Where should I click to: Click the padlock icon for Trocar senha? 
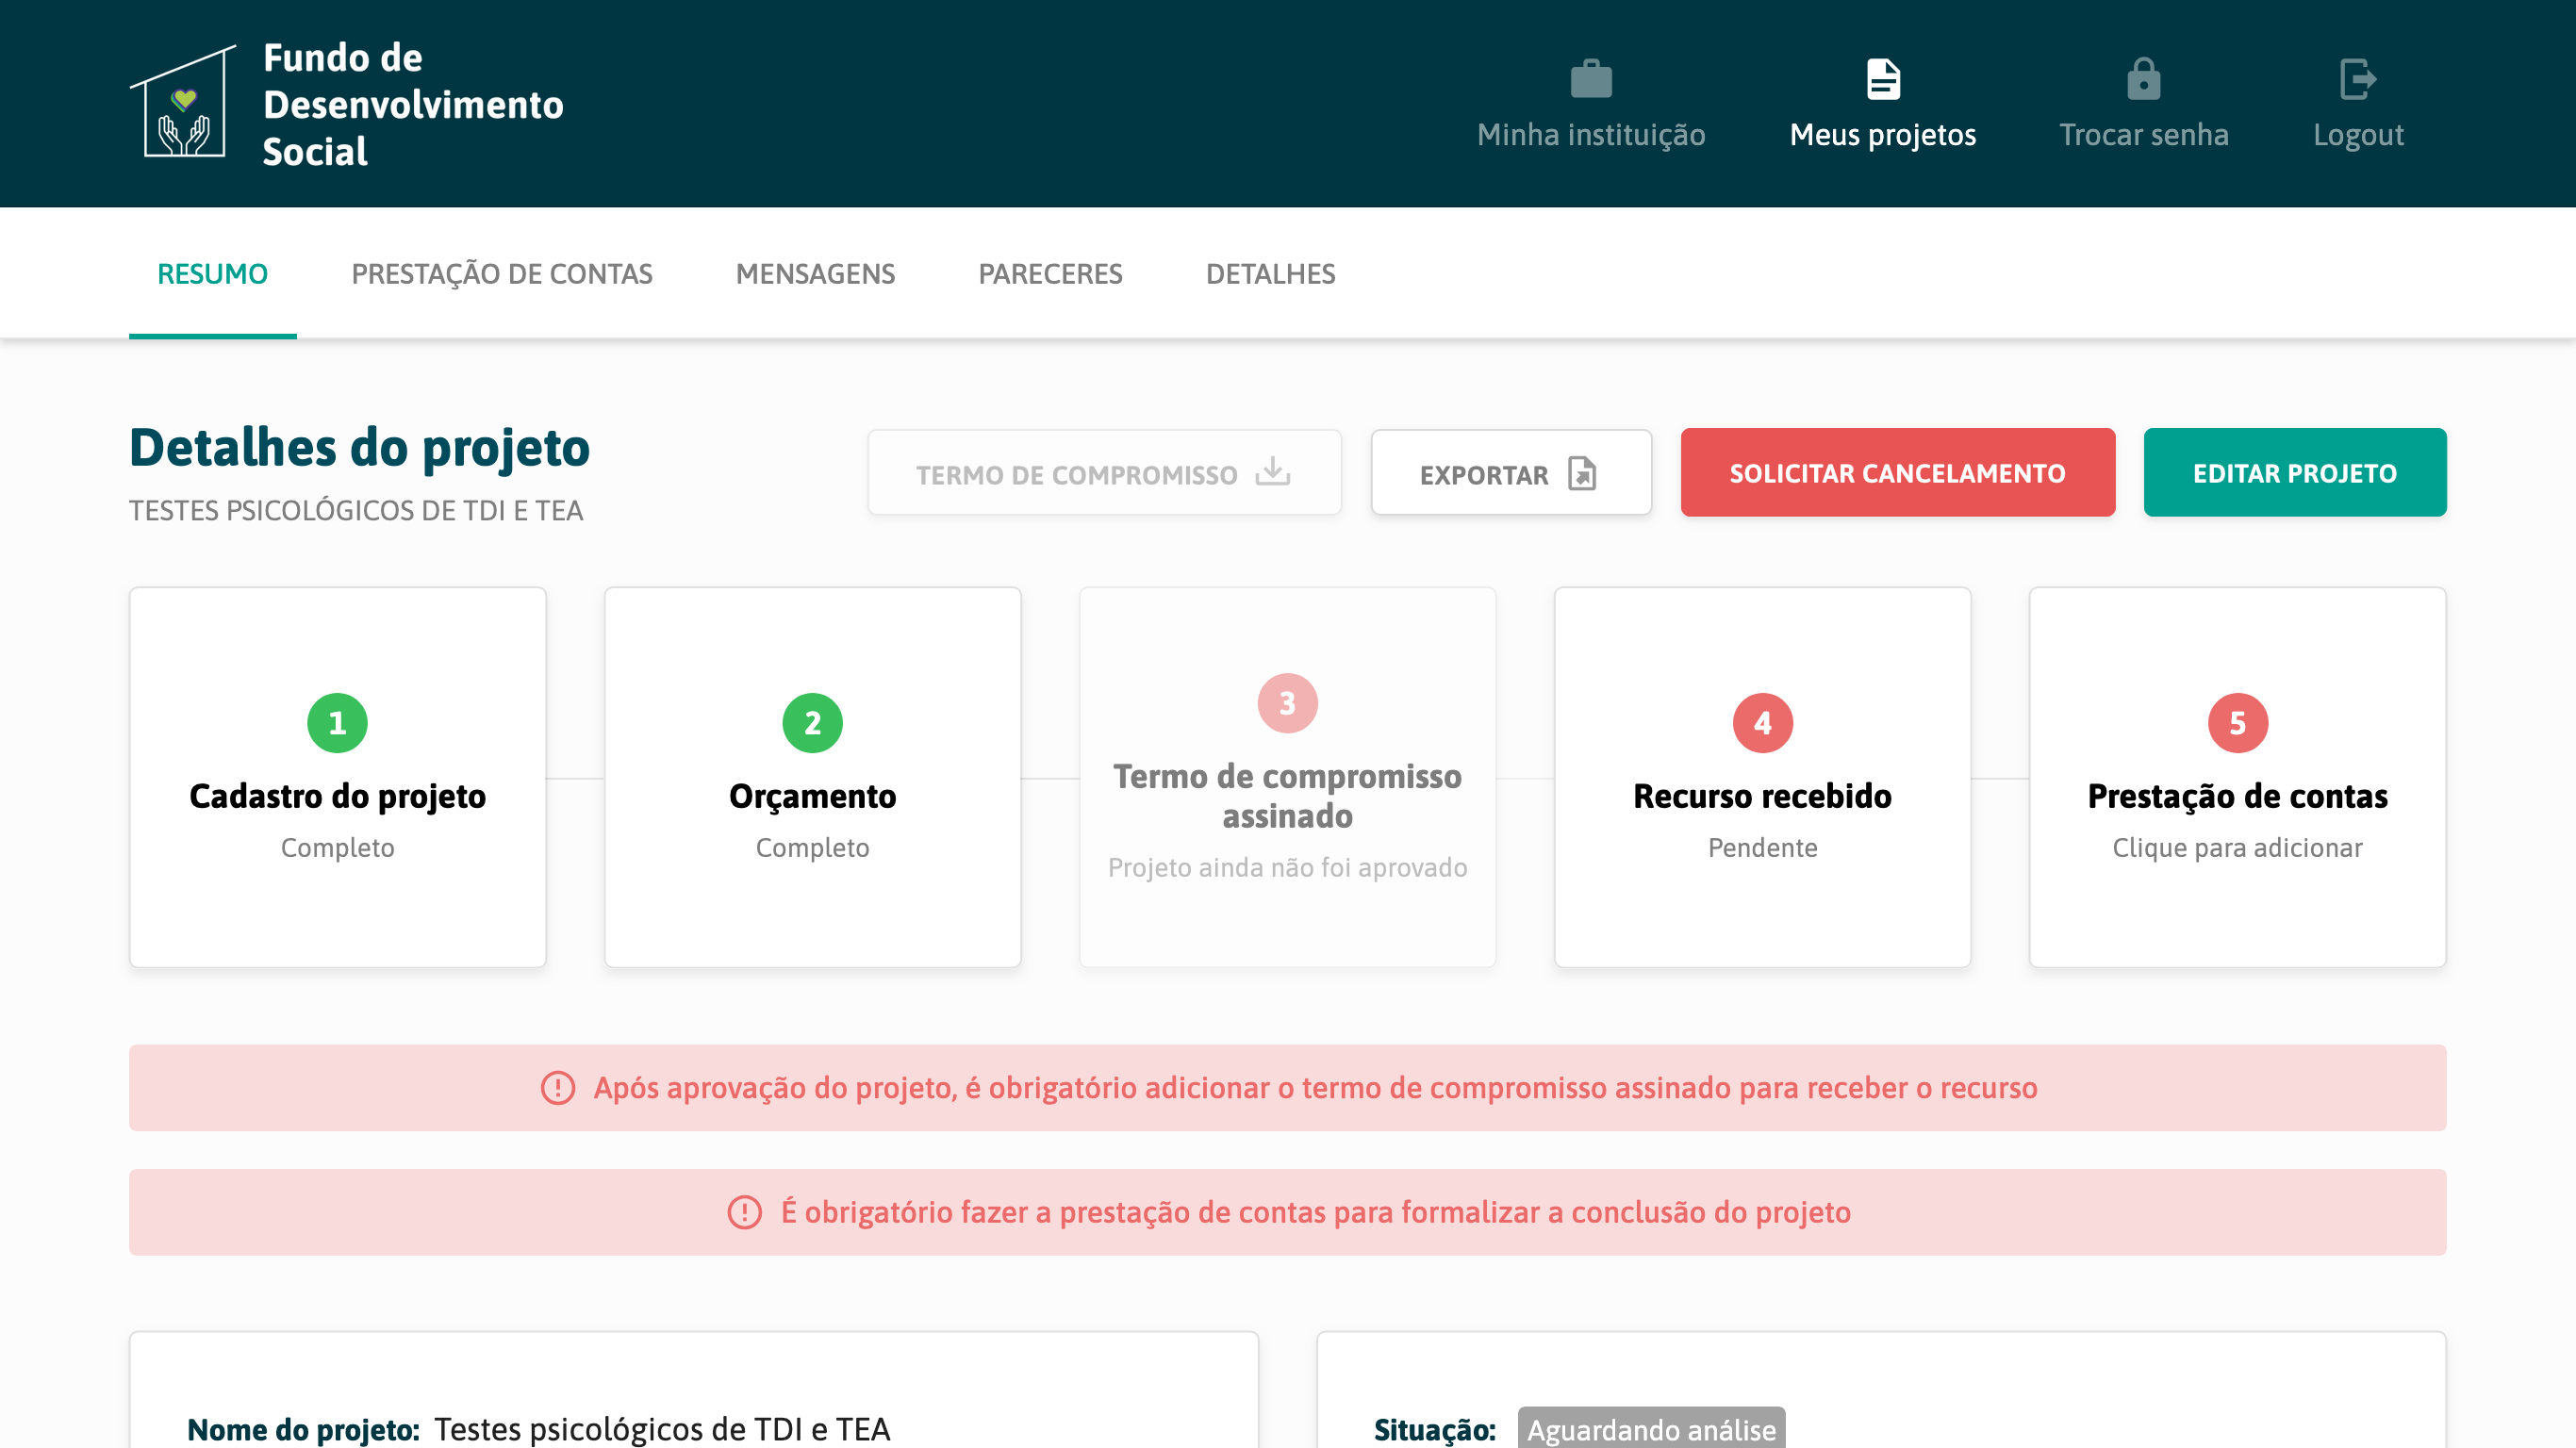(x=2143, y=79)
